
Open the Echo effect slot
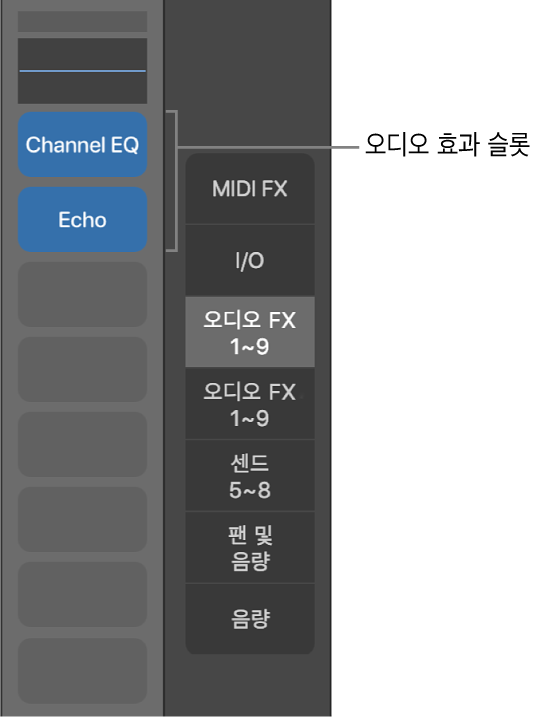tap(82, 220)
